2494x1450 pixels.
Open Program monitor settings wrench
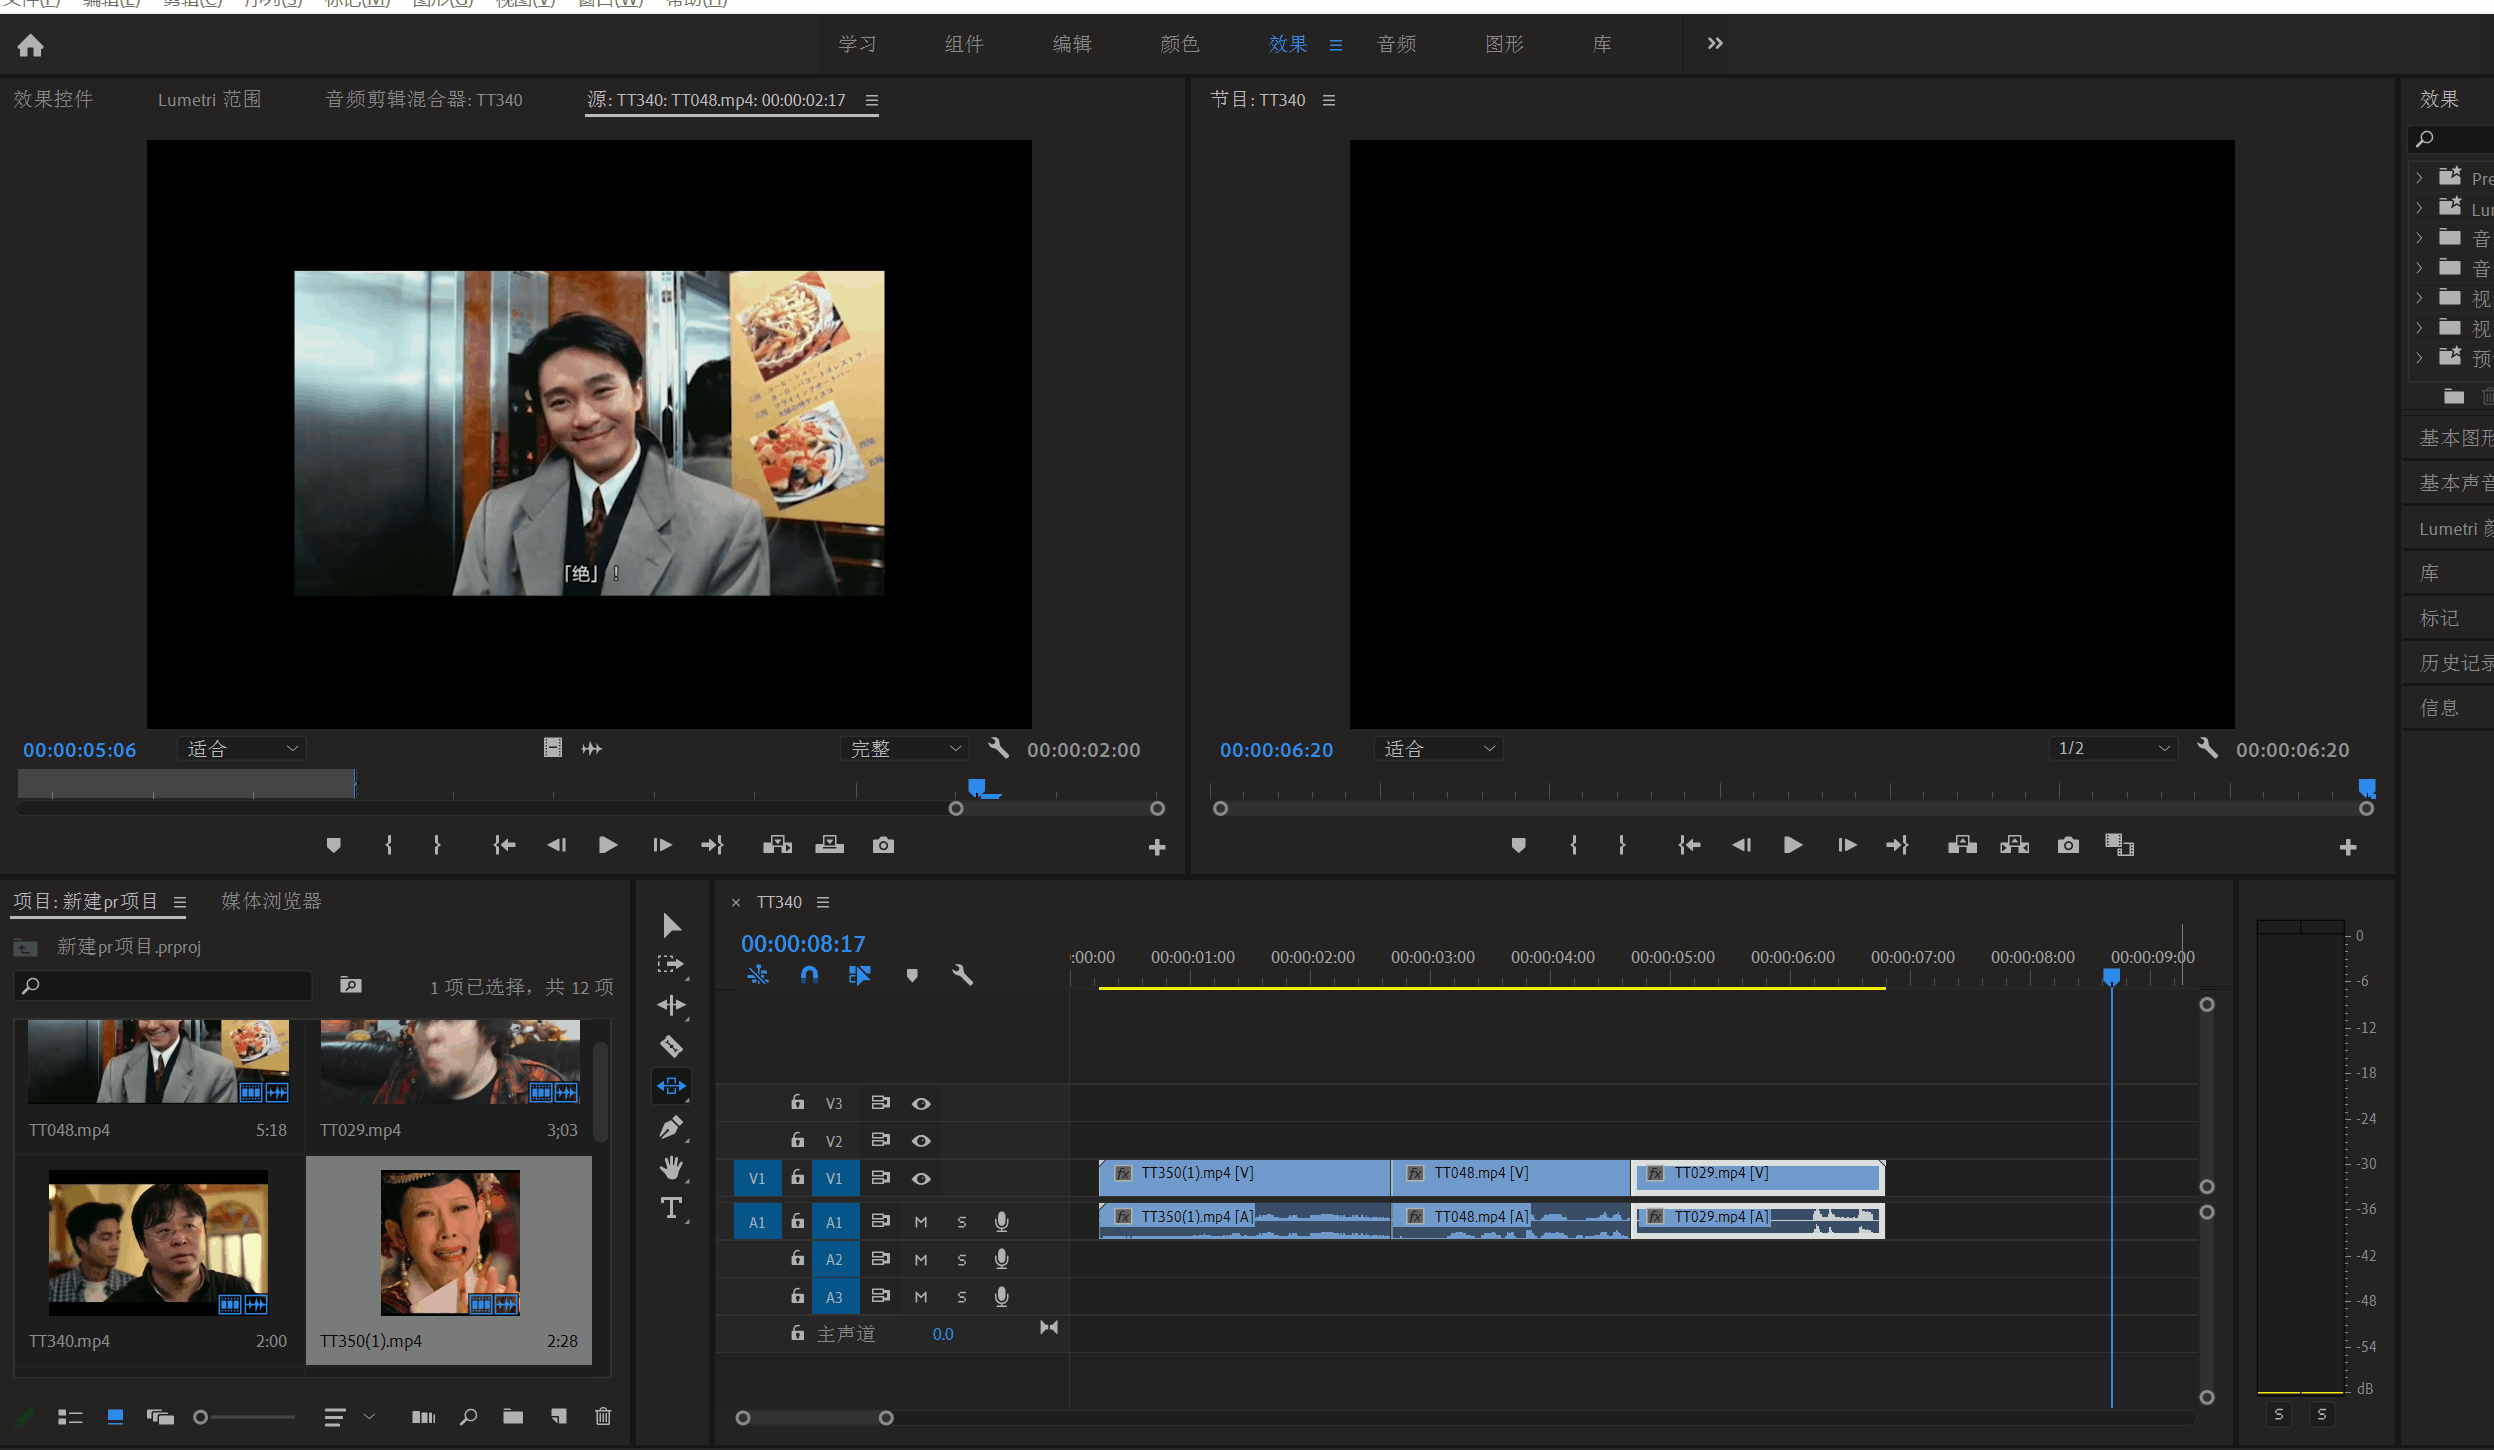[x=2207, y=748]
